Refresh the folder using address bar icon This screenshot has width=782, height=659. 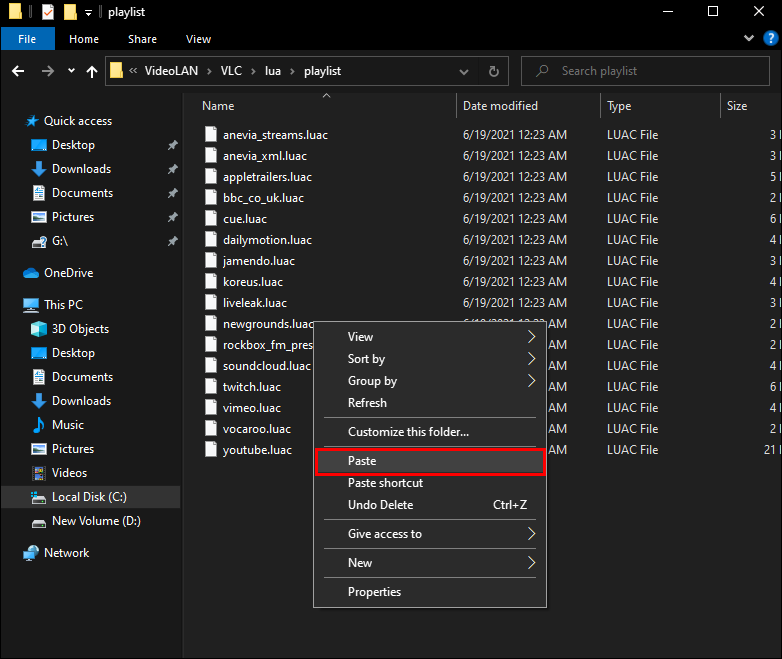tap(493, 71)
